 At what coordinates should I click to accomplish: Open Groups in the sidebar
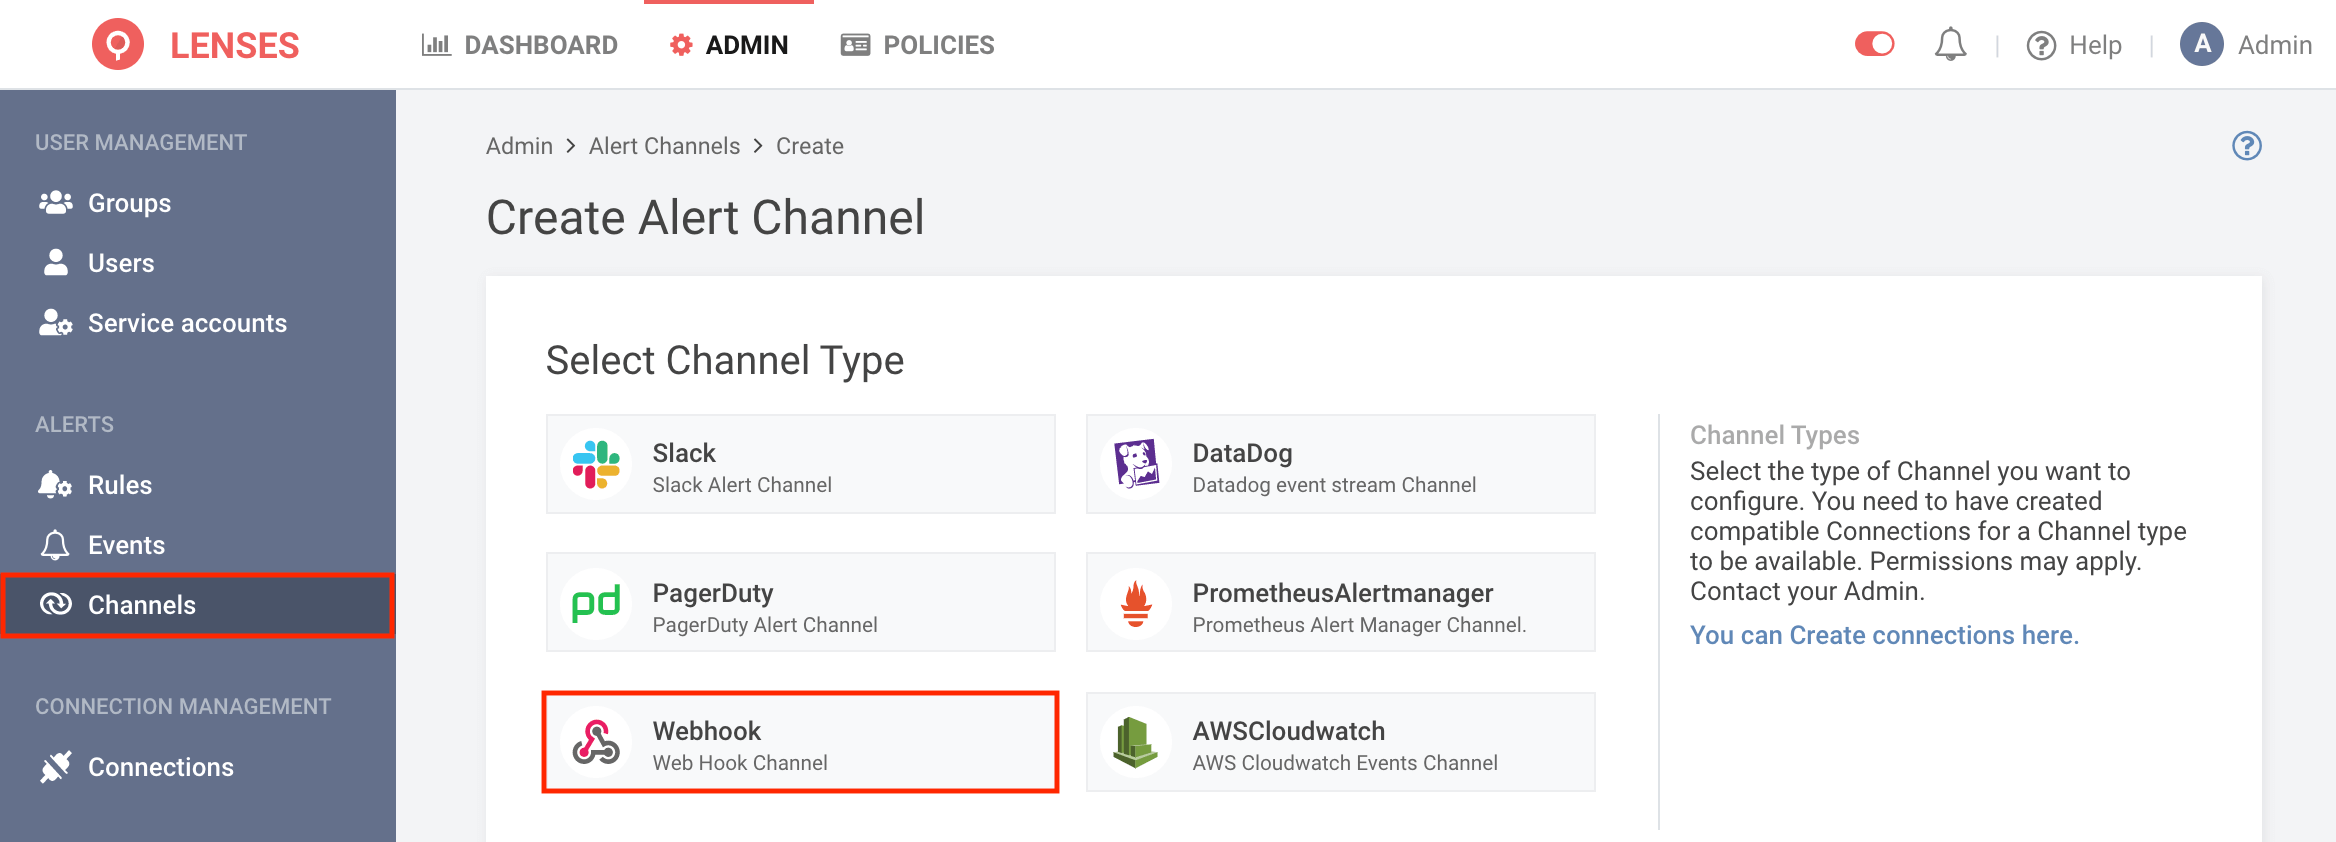[x=198, y=203]
